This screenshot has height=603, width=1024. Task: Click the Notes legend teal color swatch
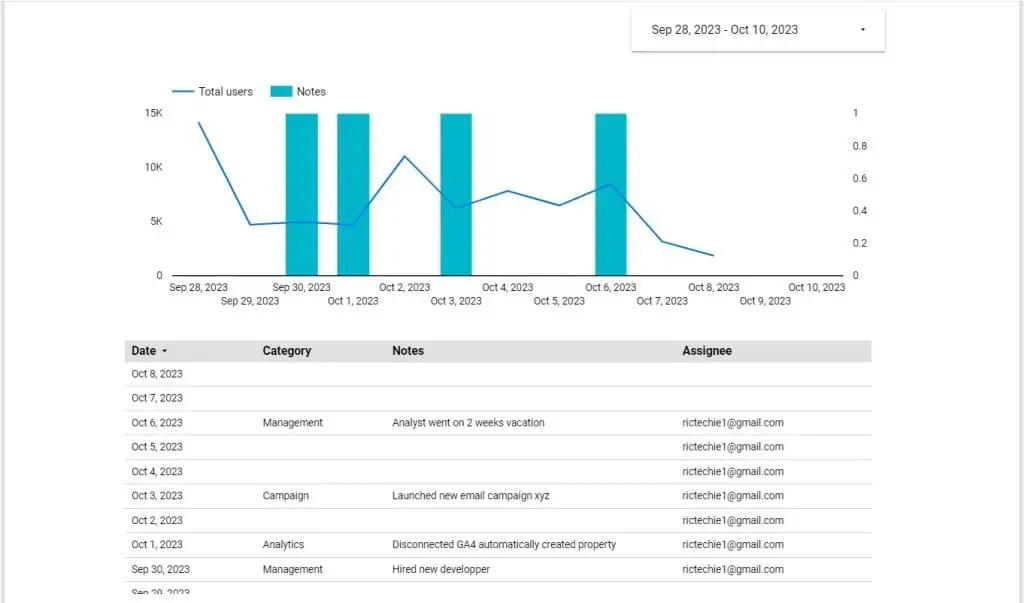[x=281, y=91]
